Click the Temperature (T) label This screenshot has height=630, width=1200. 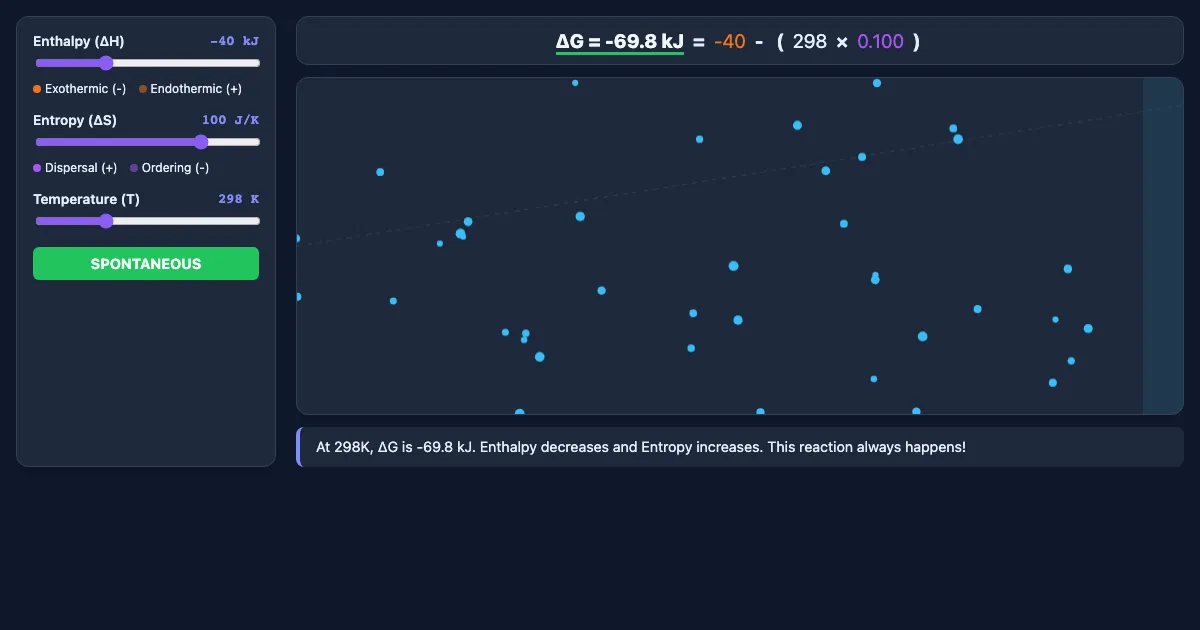click(86, 199)
